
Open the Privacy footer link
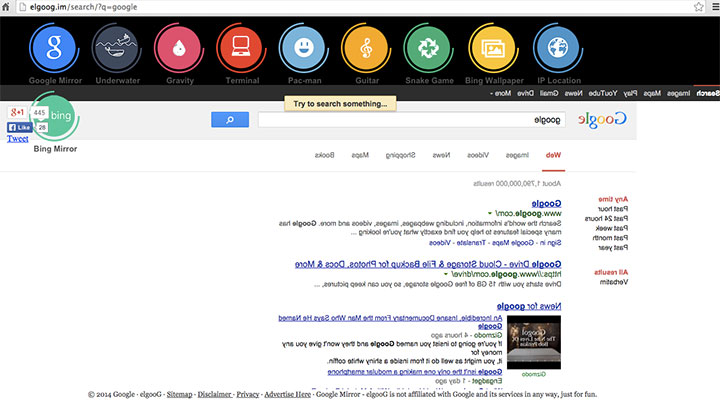[x=248, y=394]
